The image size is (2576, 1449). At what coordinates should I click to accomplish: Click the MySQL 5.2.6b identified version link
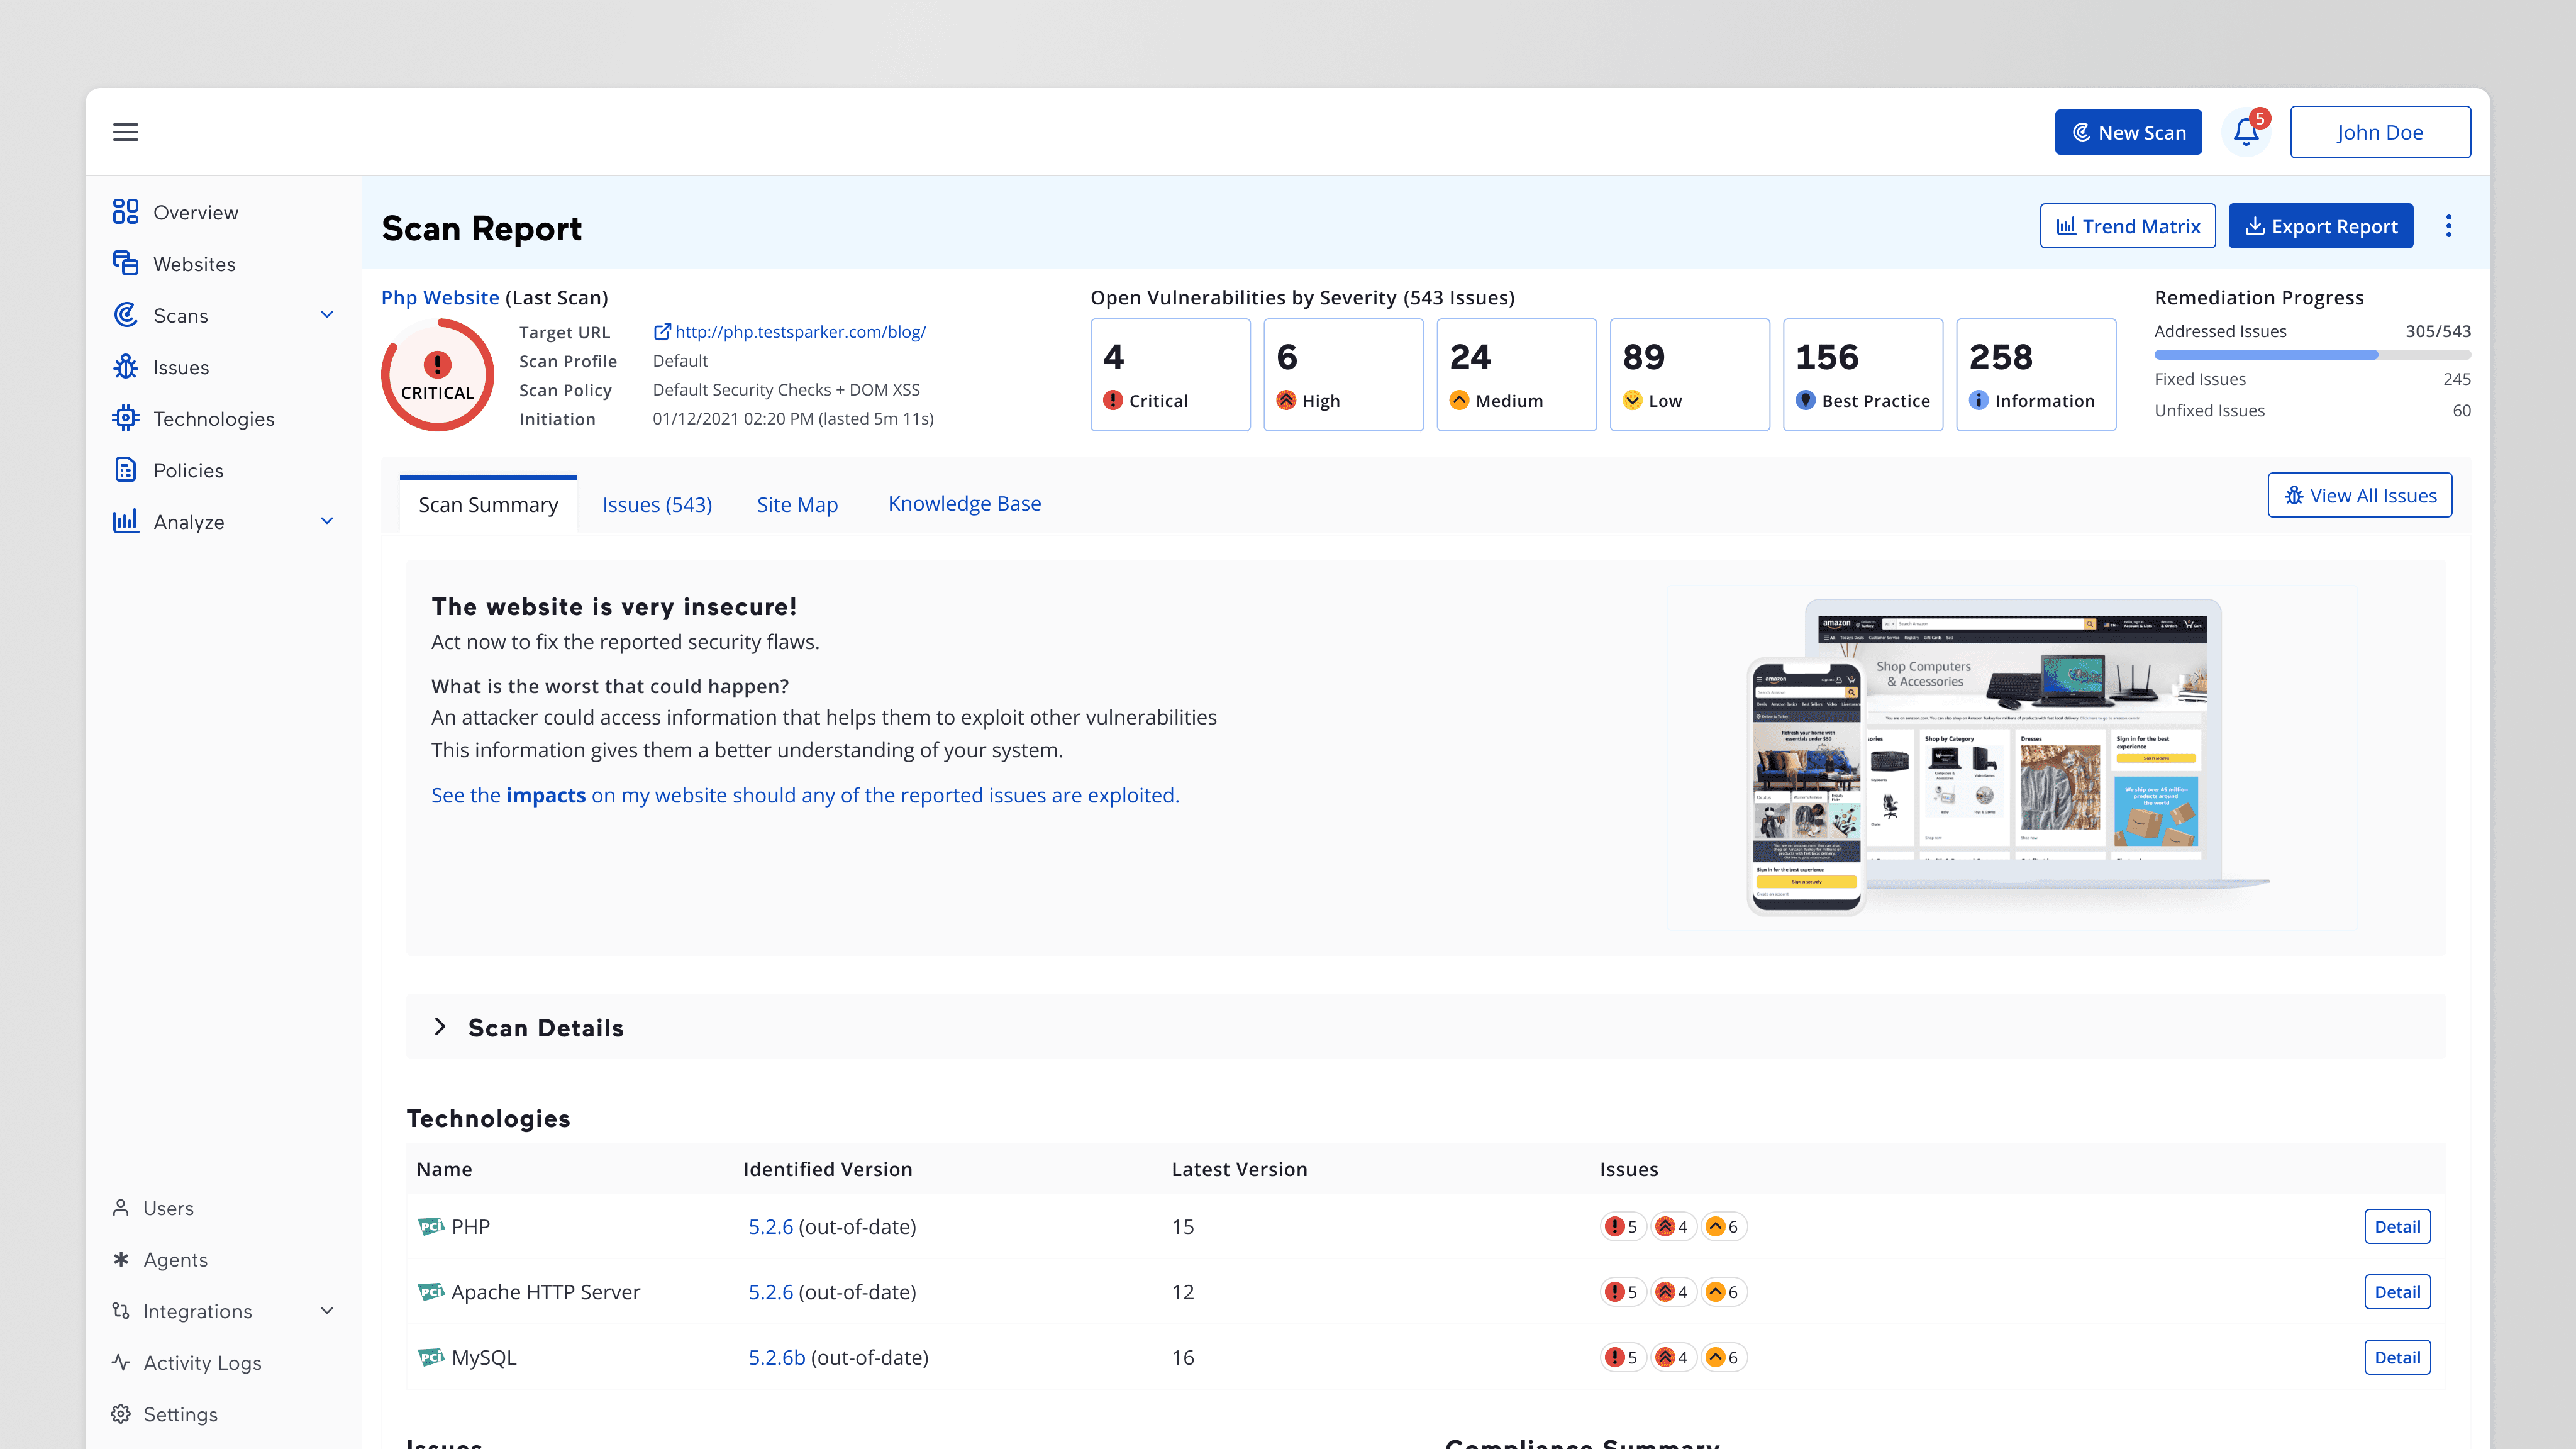[777, 1357]
